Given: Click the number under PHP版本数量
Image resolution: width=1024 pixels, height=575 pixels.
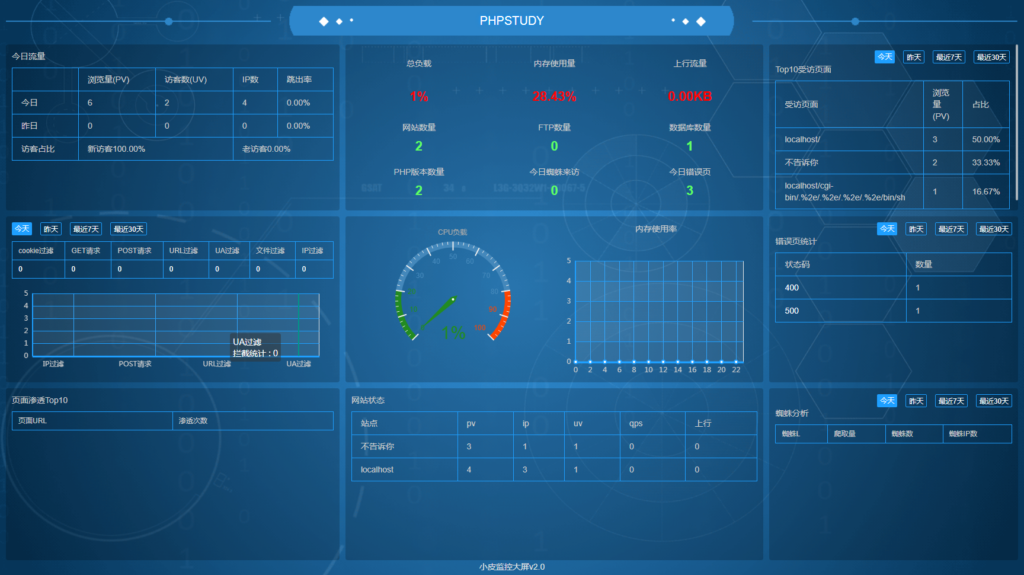Looking at the screenshot, I should coord(419,191).
